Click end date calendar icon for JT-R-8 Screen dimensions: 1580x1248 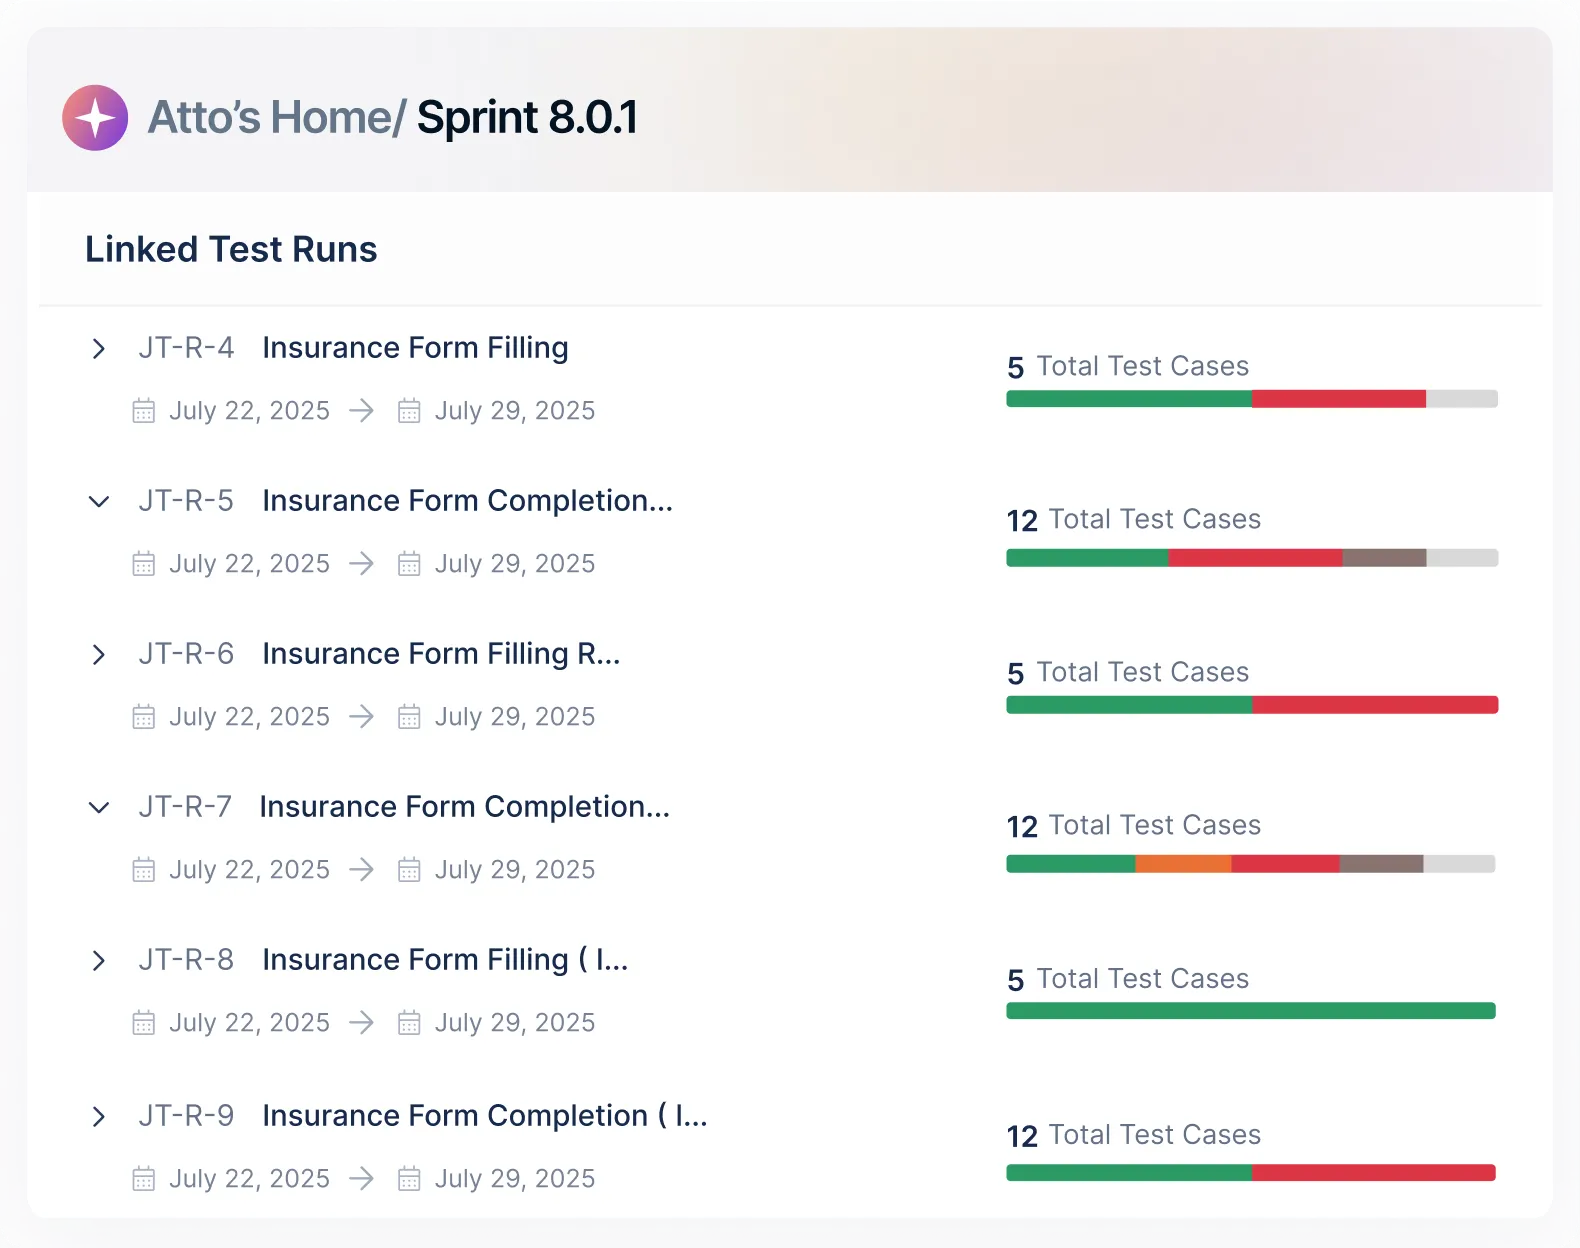(409, 1023)
